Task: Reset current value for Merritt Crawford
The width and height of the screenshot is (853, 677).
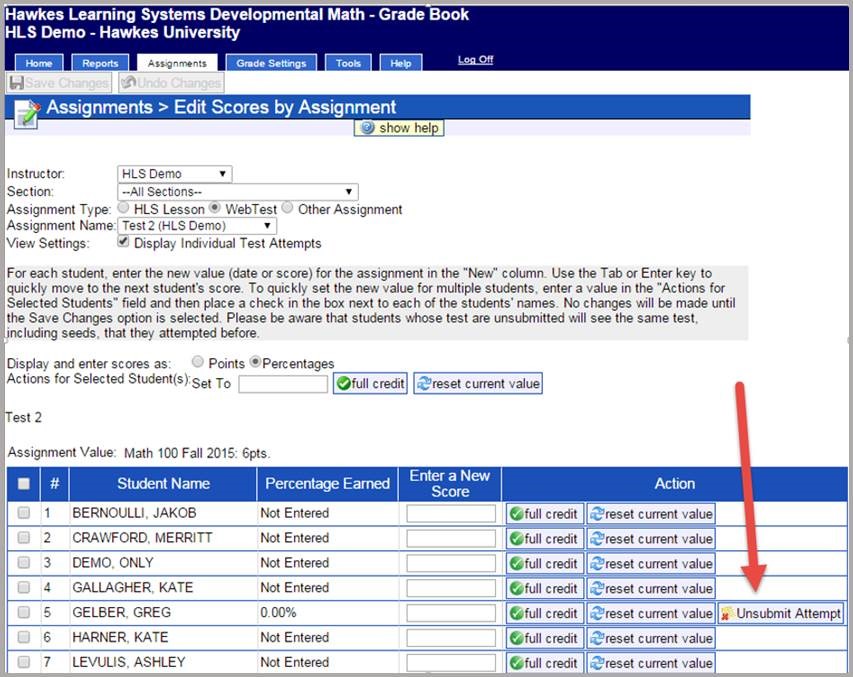Action: pyautogui.click(x=650, y=539)
